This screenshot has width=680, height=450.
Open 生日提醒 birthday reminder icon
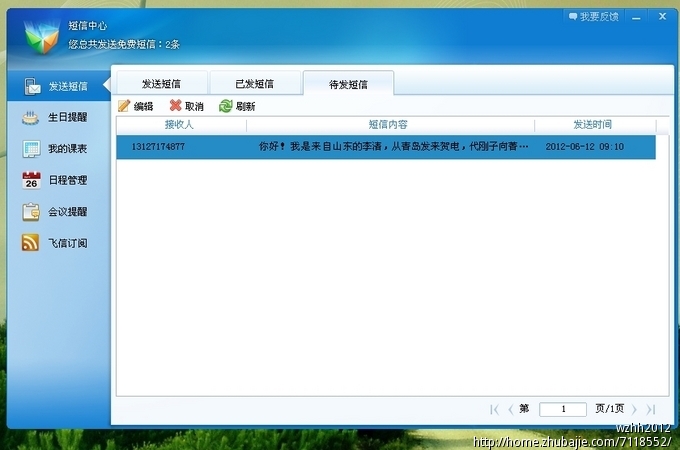(x=30, y=117)
